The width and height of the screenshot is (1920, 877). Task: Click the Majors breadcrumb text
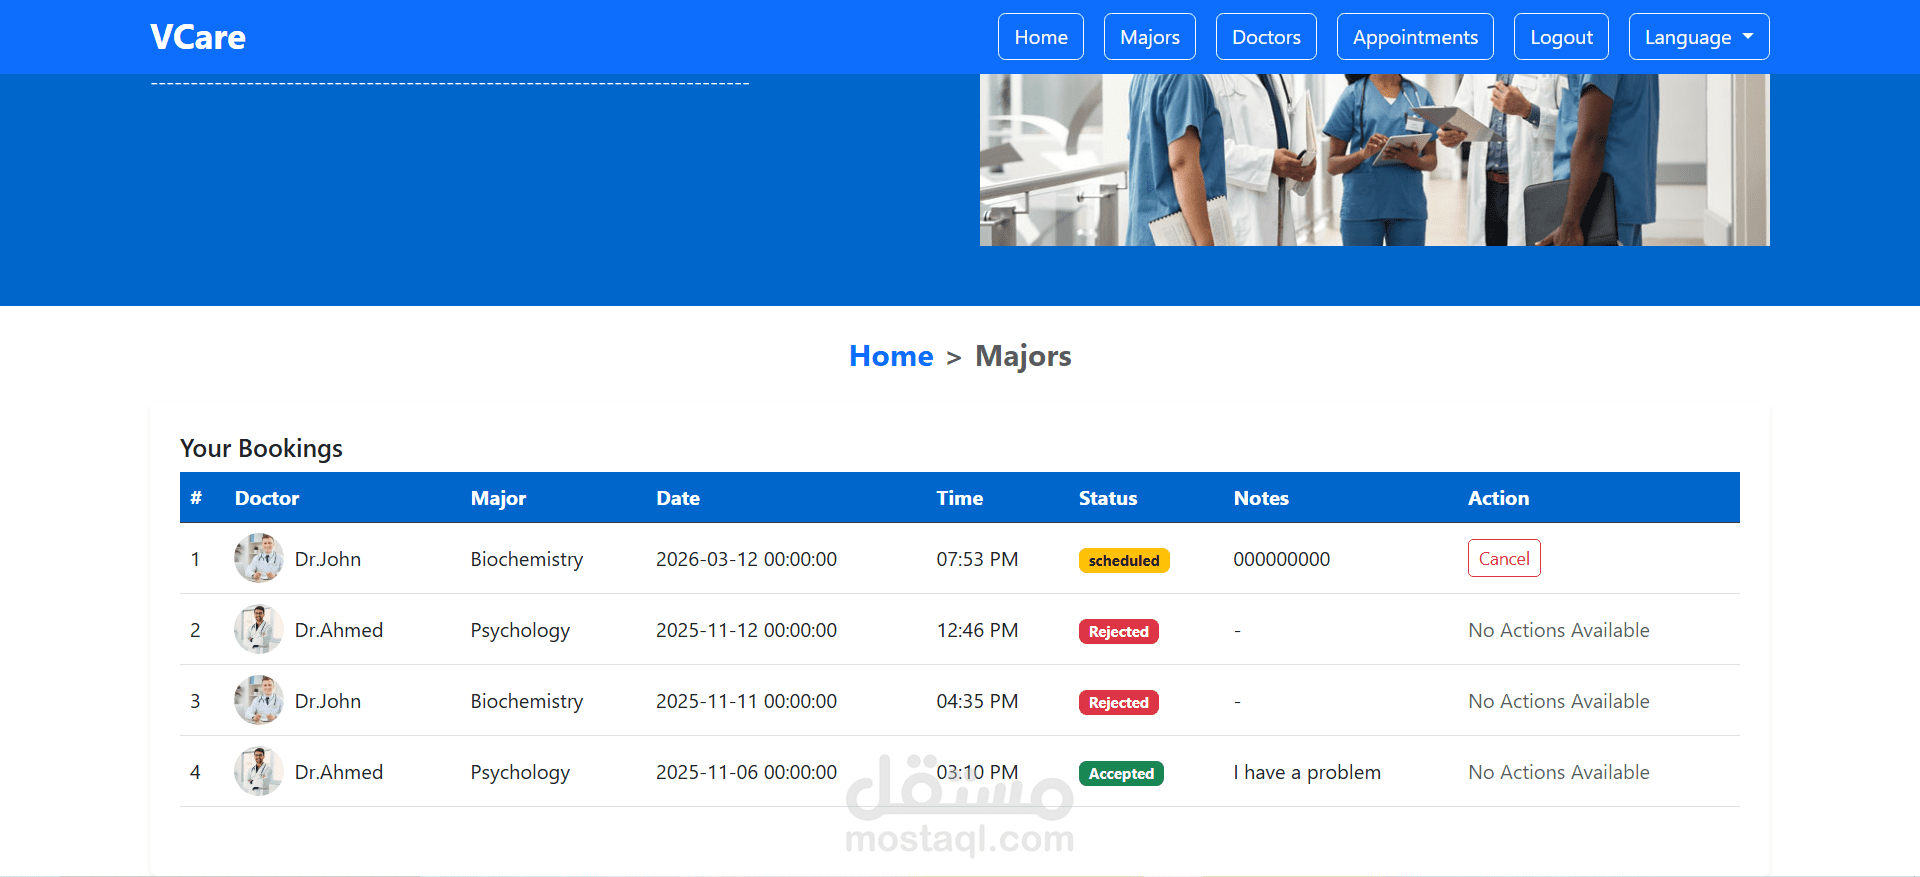click(x=1023, y=356)
